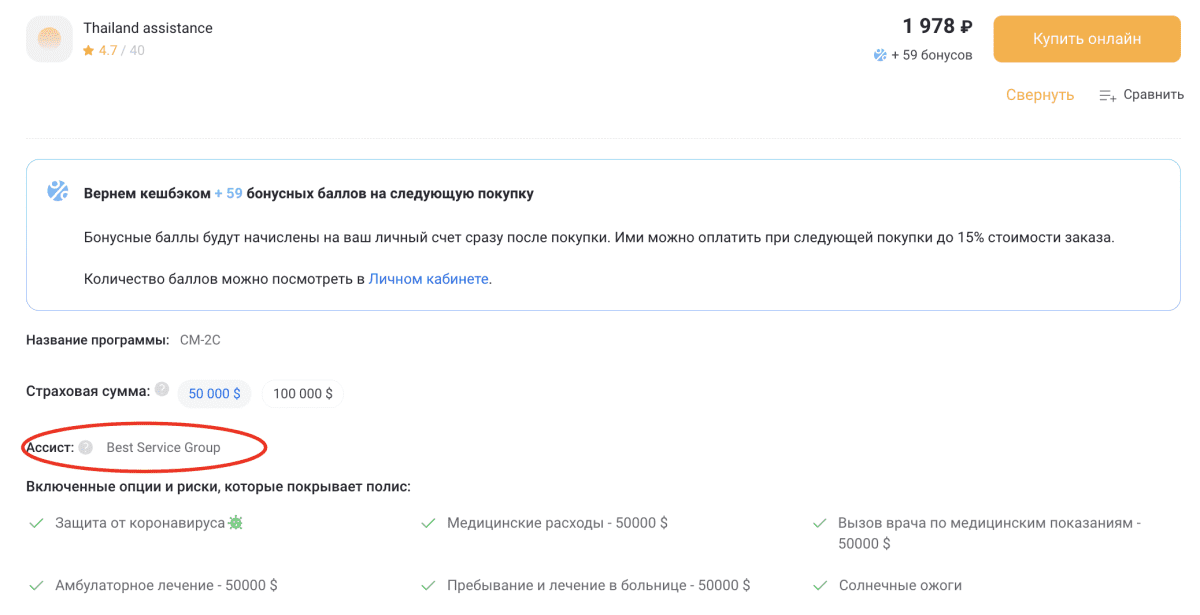
Task: Click the cashback percent icon in info box
Action: point(58,191)
